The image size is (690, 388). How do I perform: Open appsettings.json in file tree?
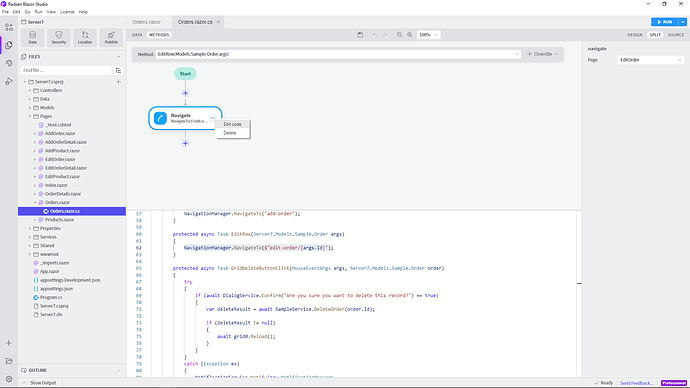56,289
